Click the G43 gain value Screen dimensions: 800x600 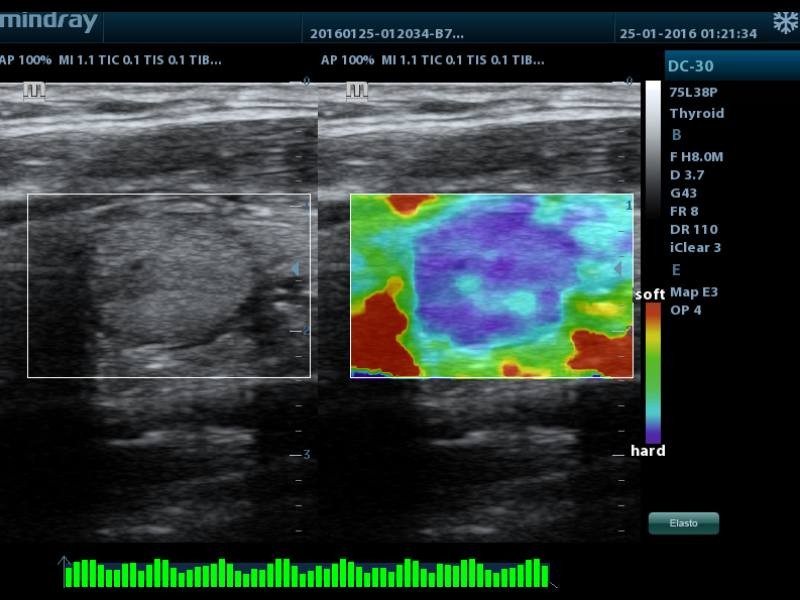click(683, 193)
